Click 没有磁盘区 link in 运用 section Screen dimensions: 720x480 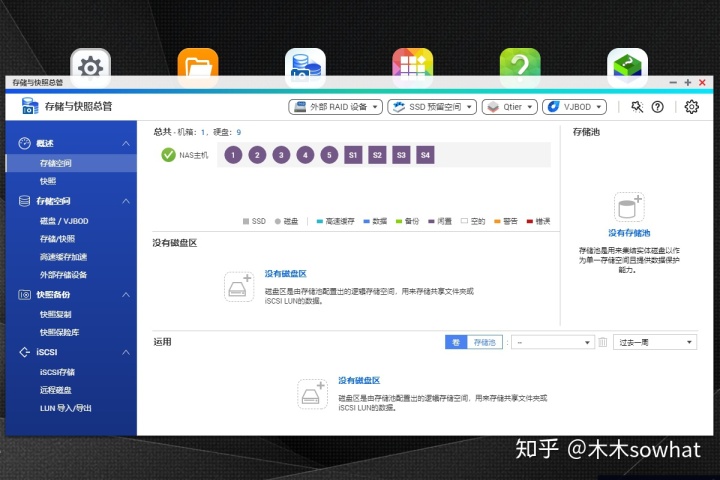(359, 380)
